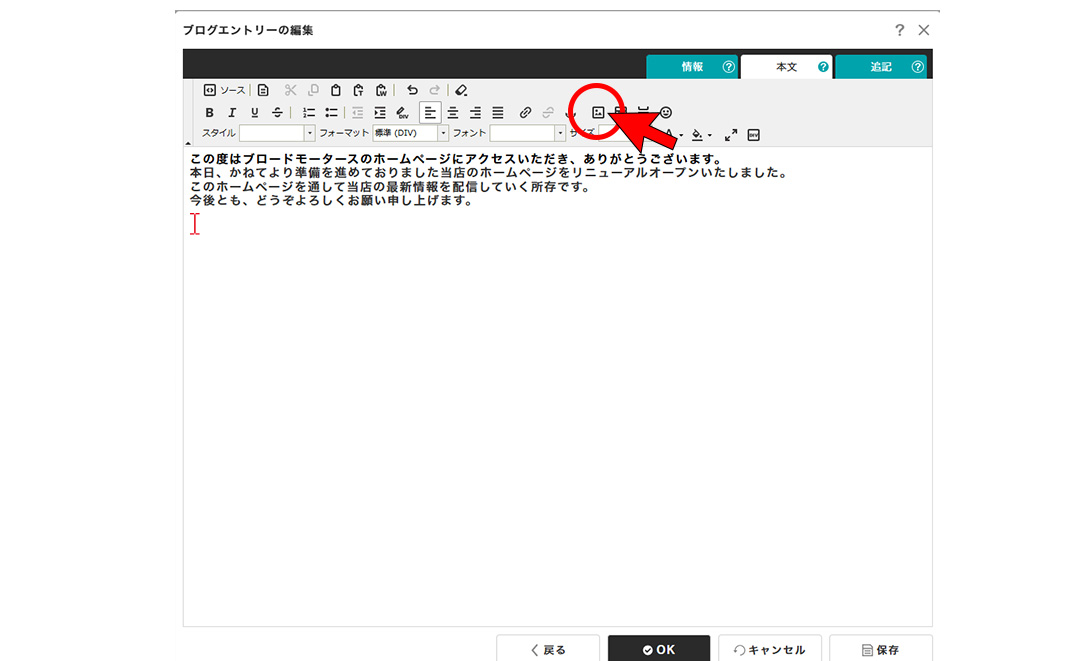Viewport: 1088px width, 661px height.
Task: Click the undo arrow icon
Action: [x=412, y=90]
